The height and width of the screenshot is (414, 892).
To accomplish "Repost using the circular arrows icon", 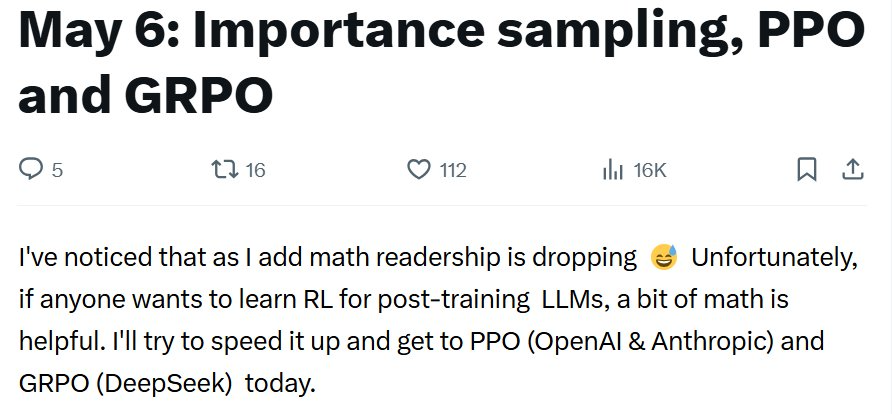I will tap(225, 169).
